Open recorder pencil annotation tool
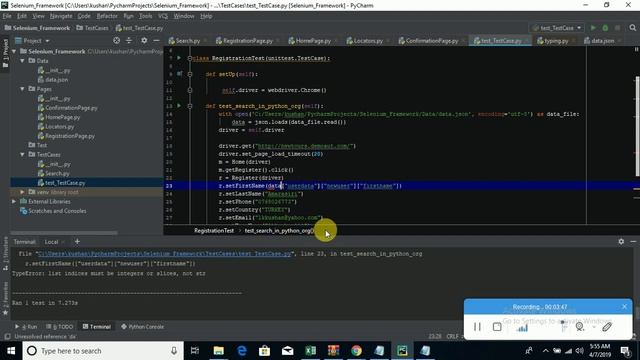The height and width of the screenshot is (360, 640). (x=607, y=327)
